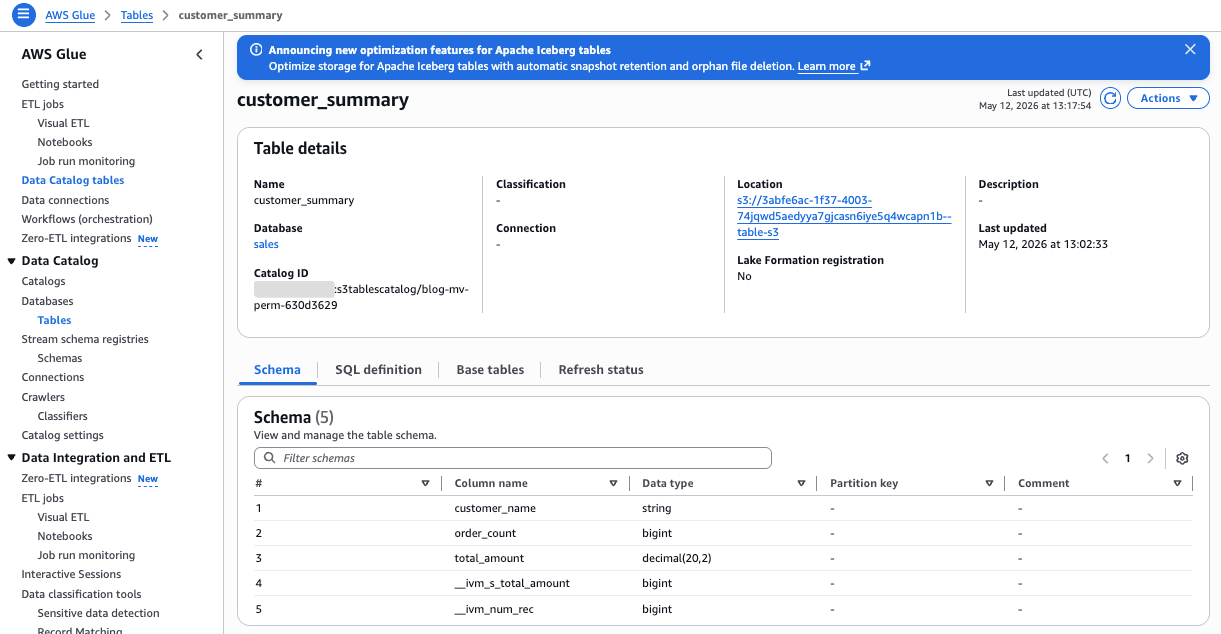Open Schemas in sidebar
1221x634 pixels.
click(60, 358)
